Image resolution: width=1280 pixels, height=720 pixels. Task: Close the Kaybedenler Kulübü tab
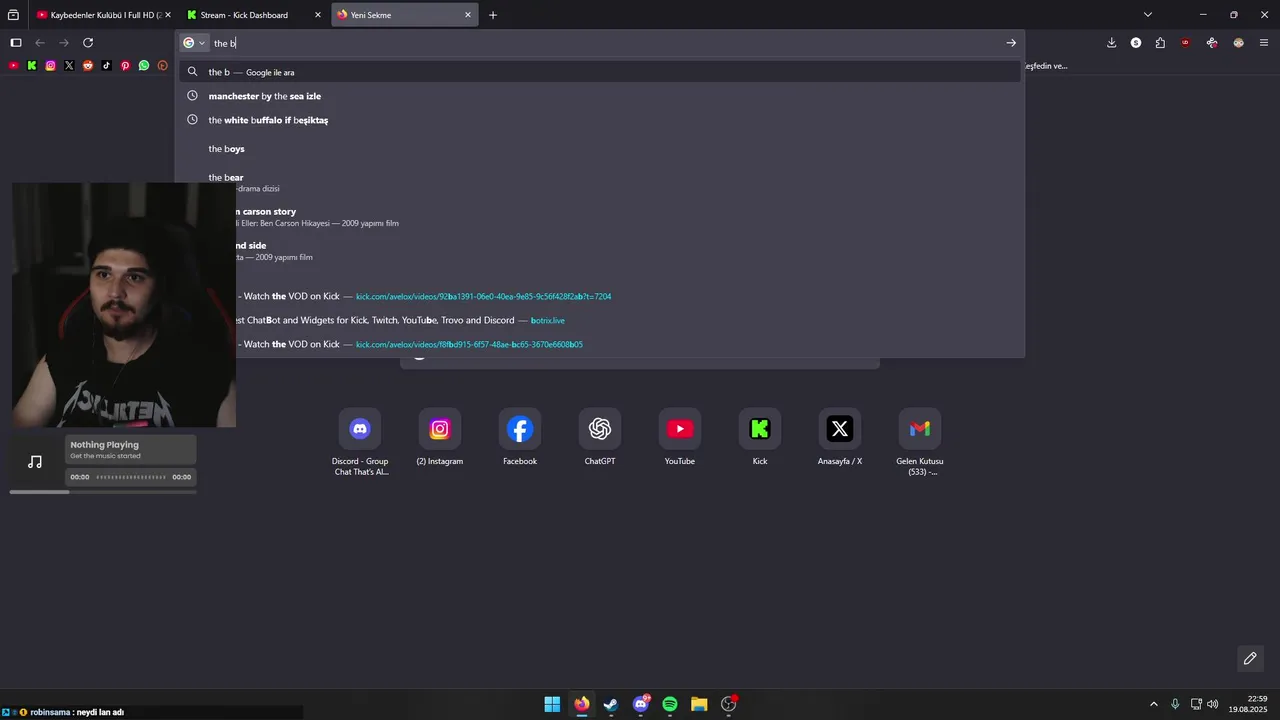tap(168, 15)
